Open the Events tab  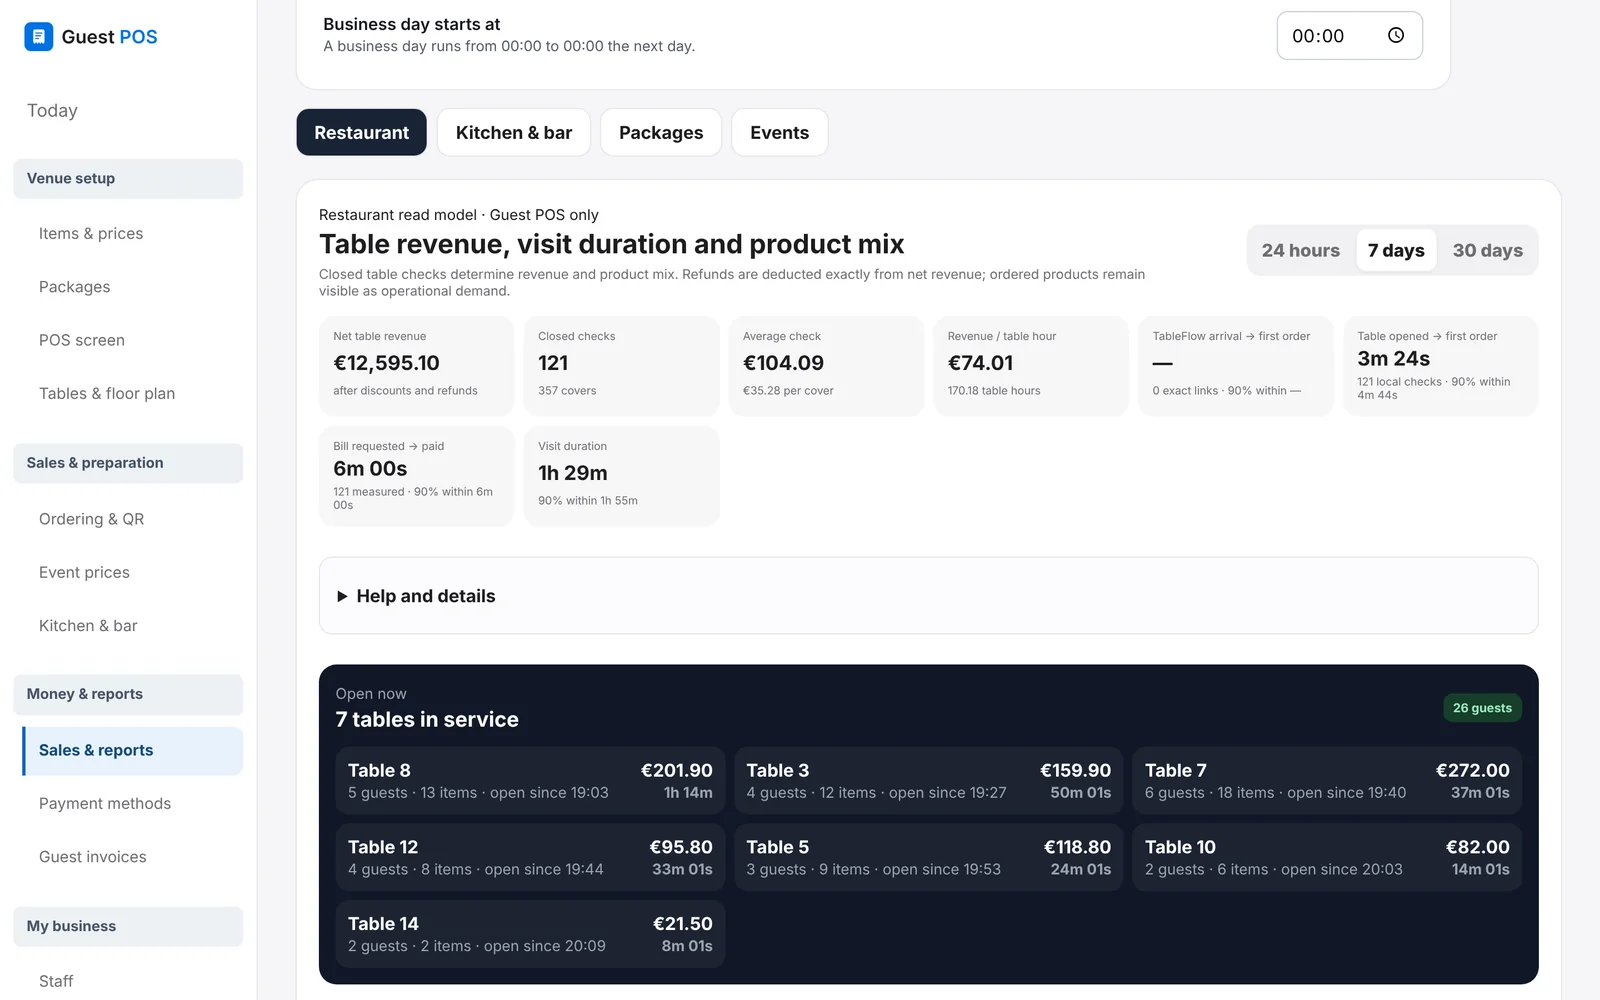pyautogui.click(x=779, y=132)
